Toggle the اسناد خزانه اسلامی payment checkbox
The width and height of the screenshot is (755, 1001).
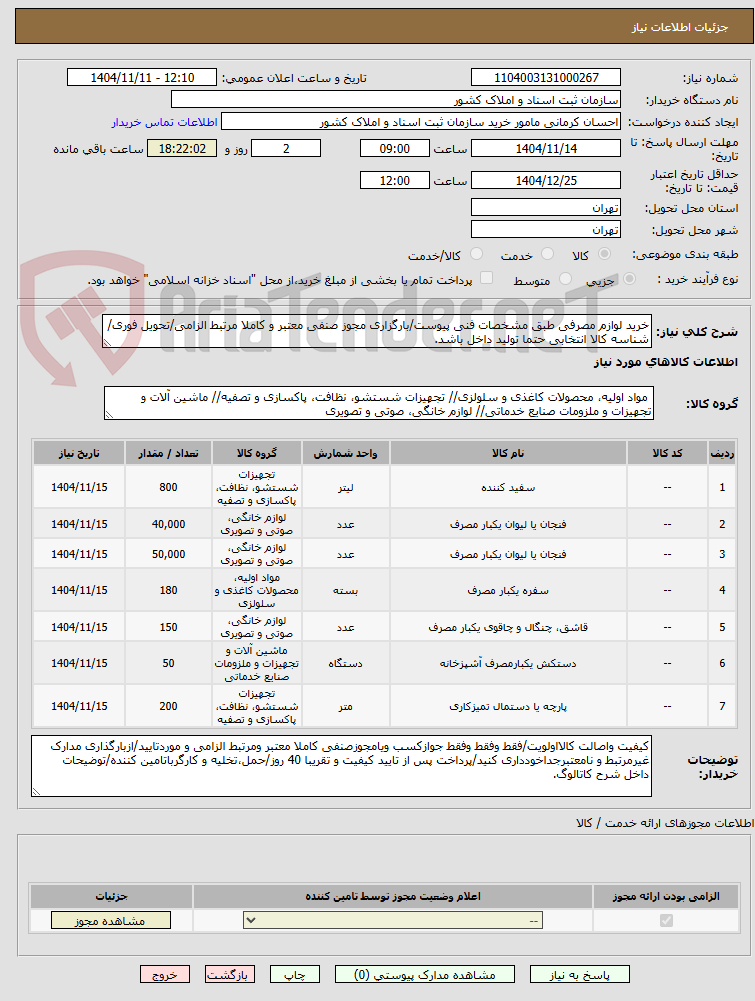click(486, 278)
